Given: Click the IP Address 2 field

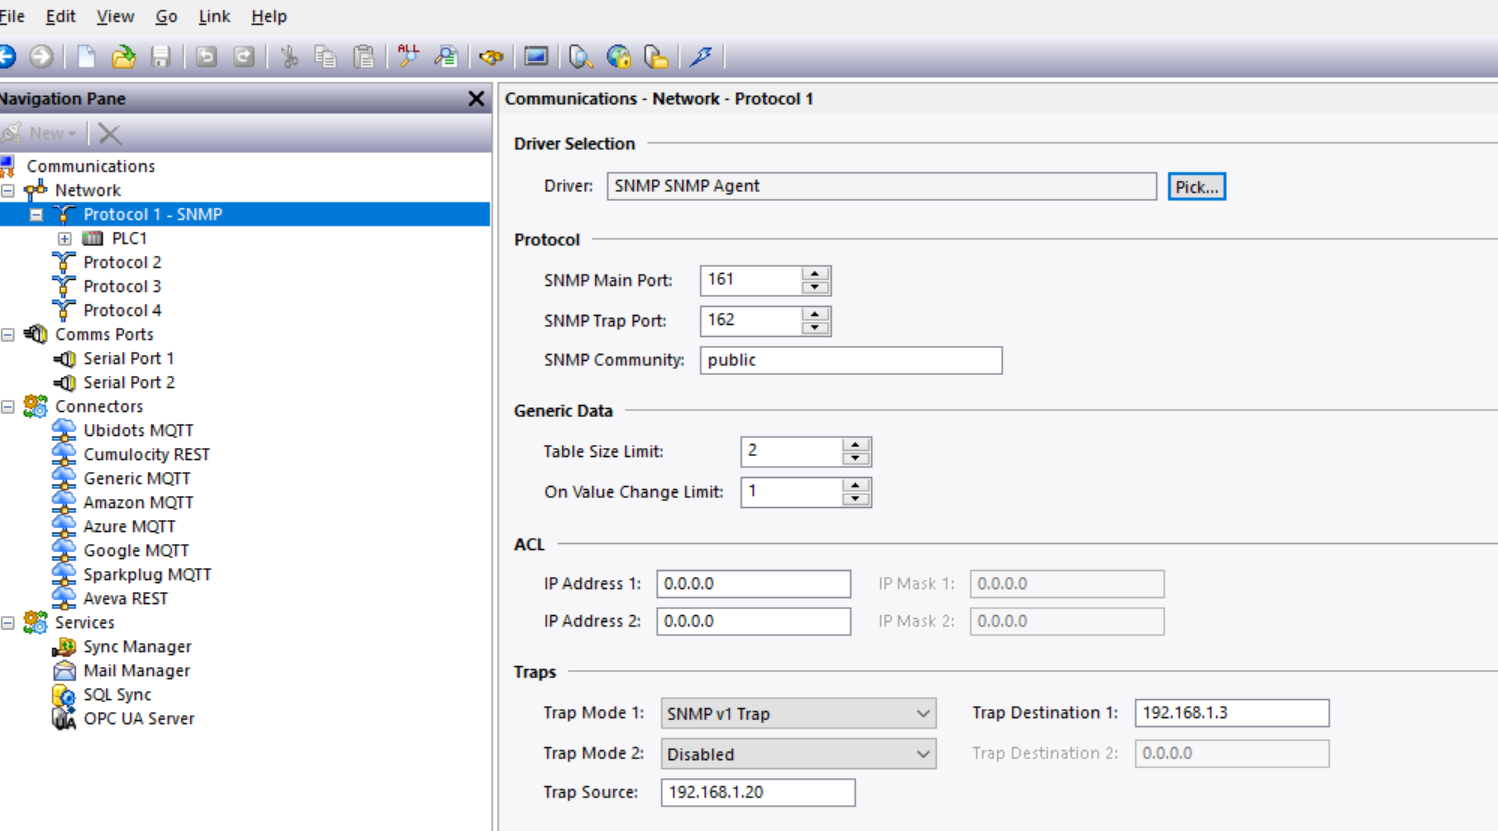Looking at the screenshot, I should (753, 621).
